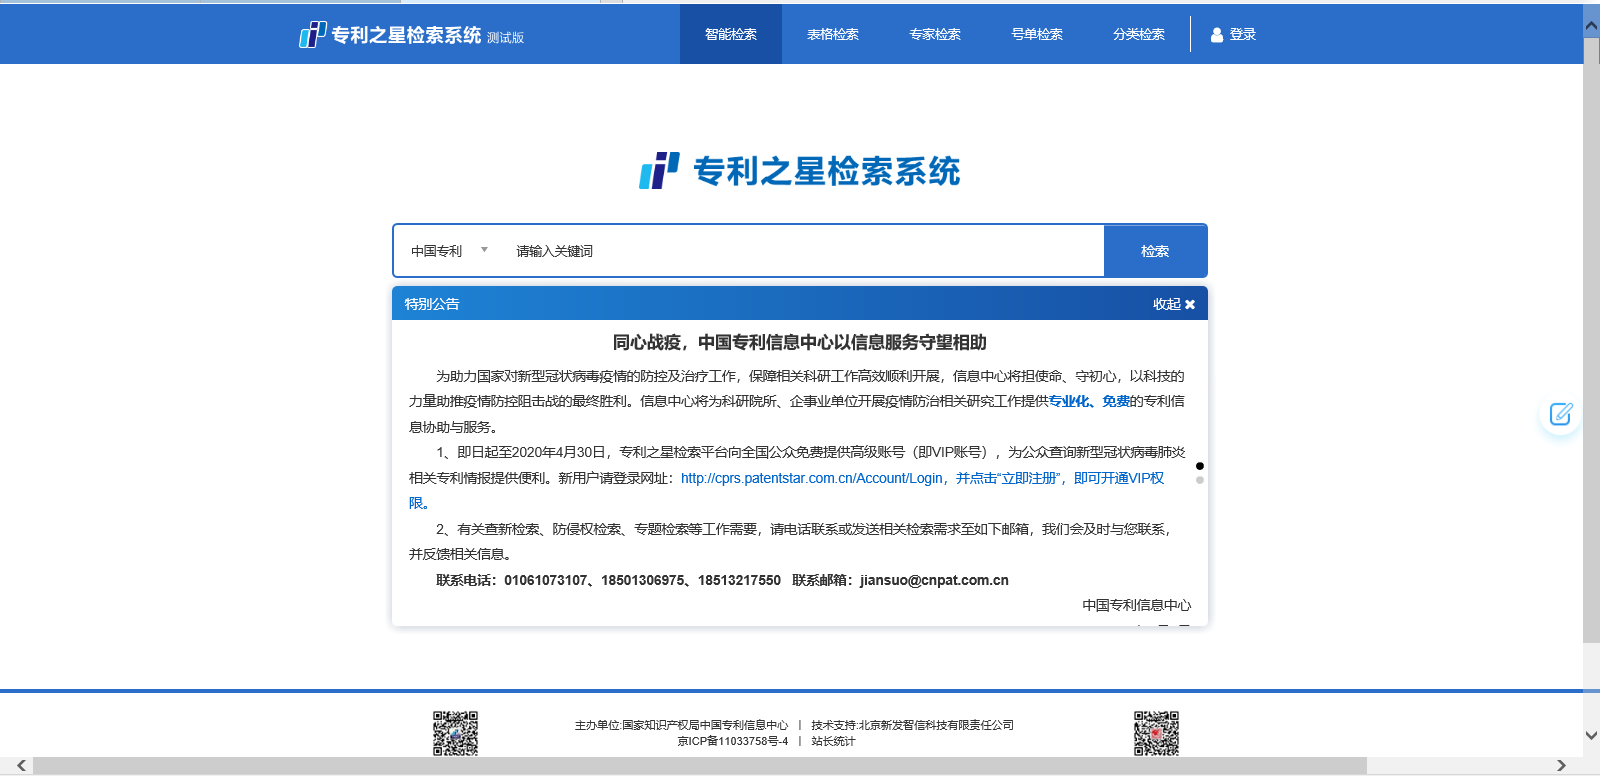Click the phone number 01061073107 text
This screenshot has height=776, width=1600.
click(546, 580)
